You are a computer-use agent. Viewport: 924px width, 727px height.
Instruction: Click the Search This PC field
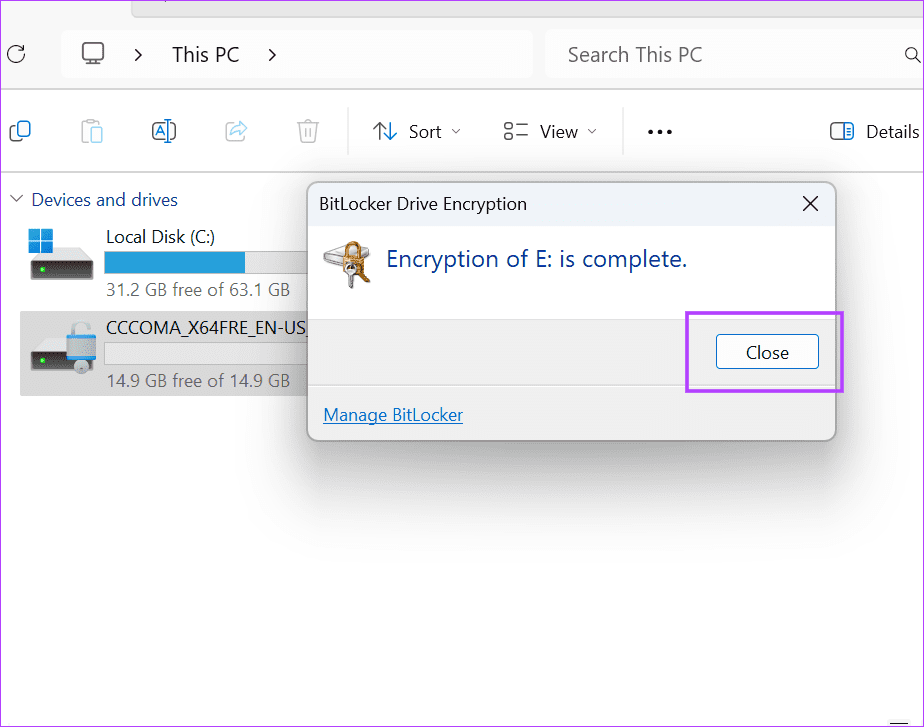pyautogui.click(x=730, y=54)
